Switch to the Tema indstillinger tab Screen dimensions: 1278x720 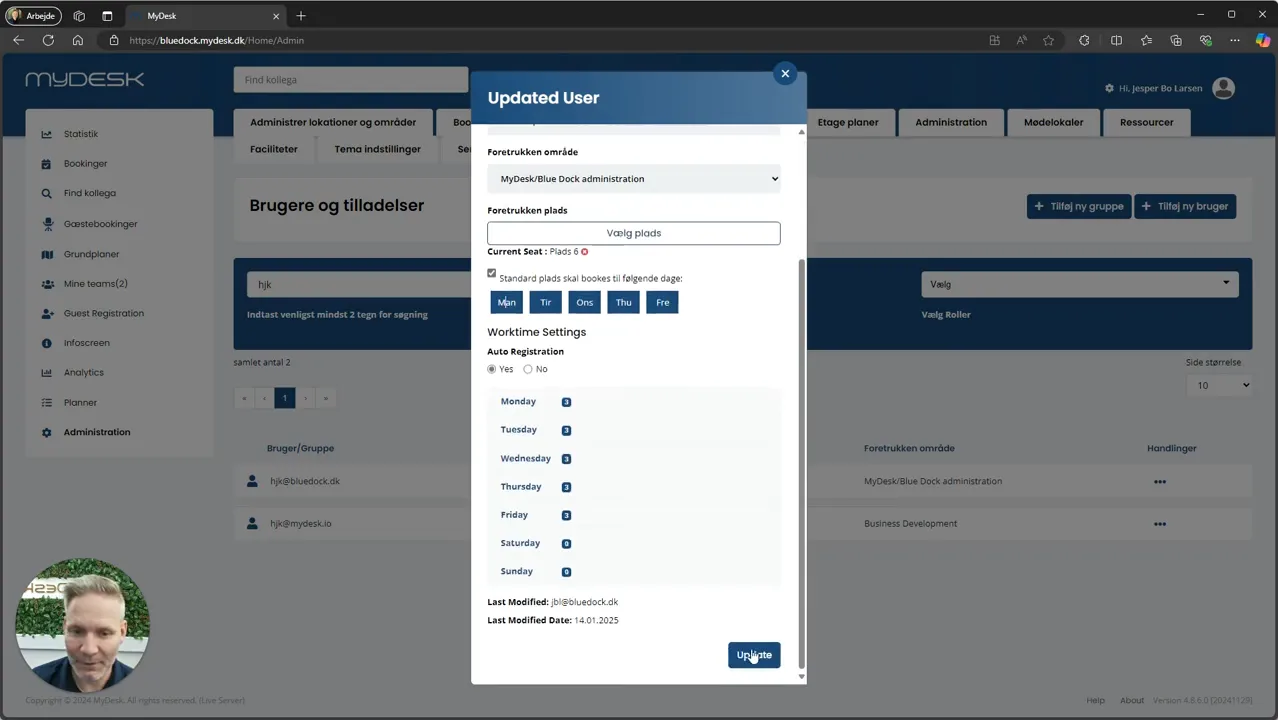[x=378, y=149]
